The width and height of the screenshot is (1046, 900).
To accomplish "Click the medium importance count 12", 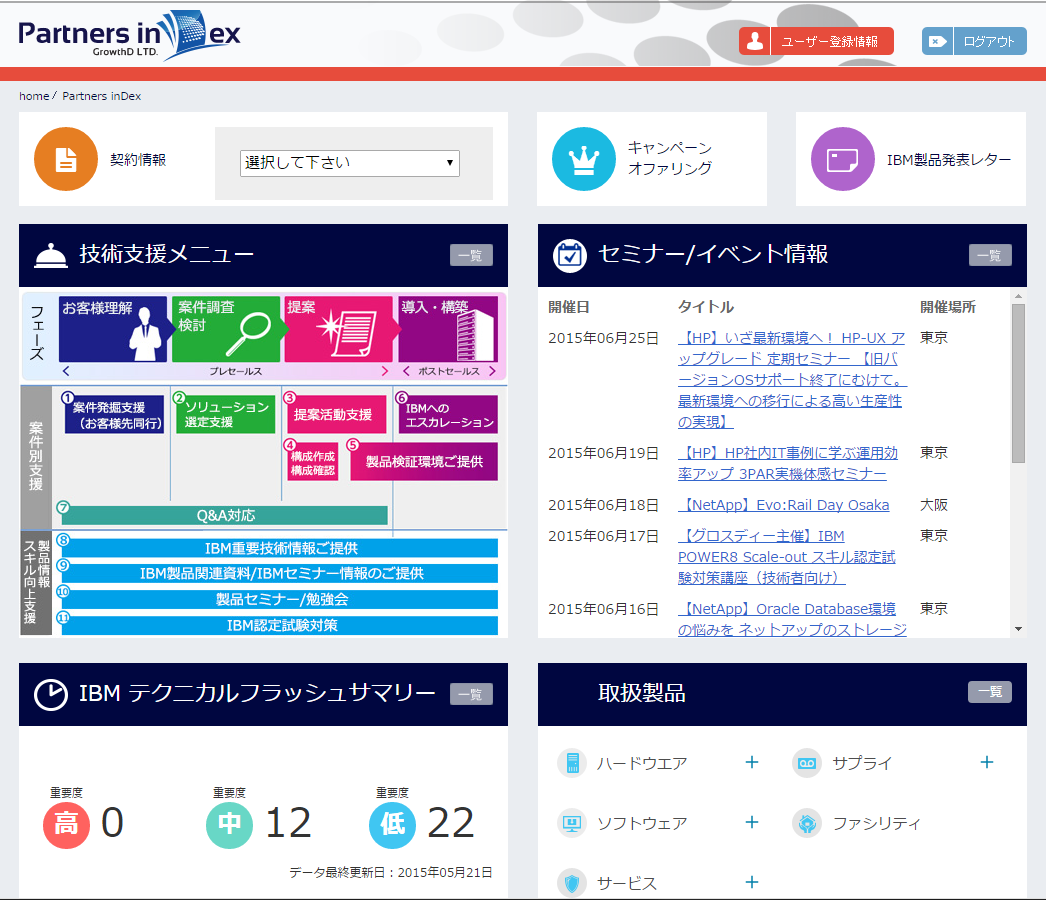I will click(288, 823).
